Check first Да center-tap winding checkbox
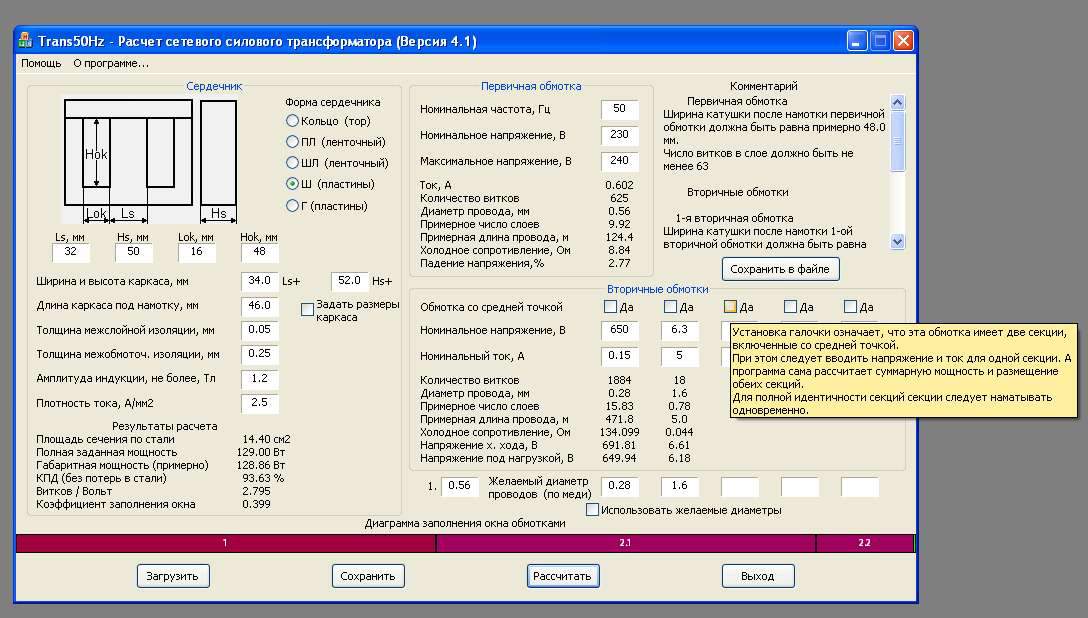This screenshot has width=1088, height=618. click(611, 307)
